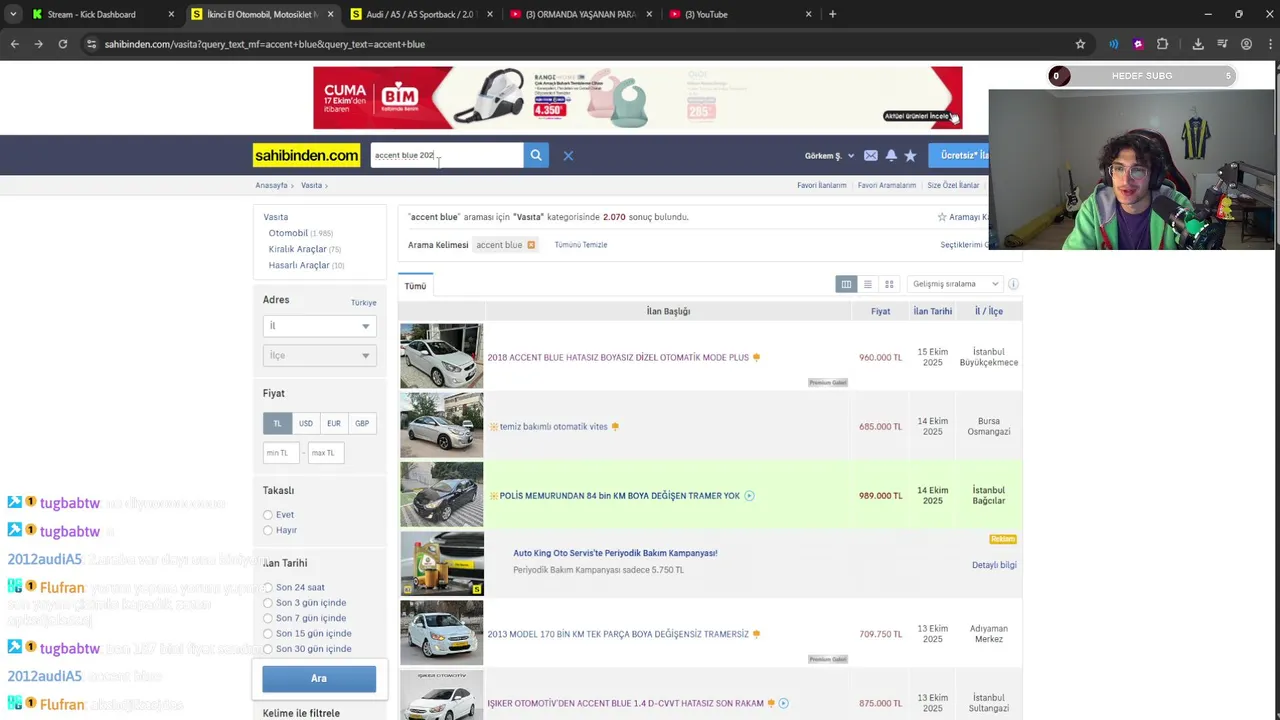Click the sorting info icon

(1013, 284)
